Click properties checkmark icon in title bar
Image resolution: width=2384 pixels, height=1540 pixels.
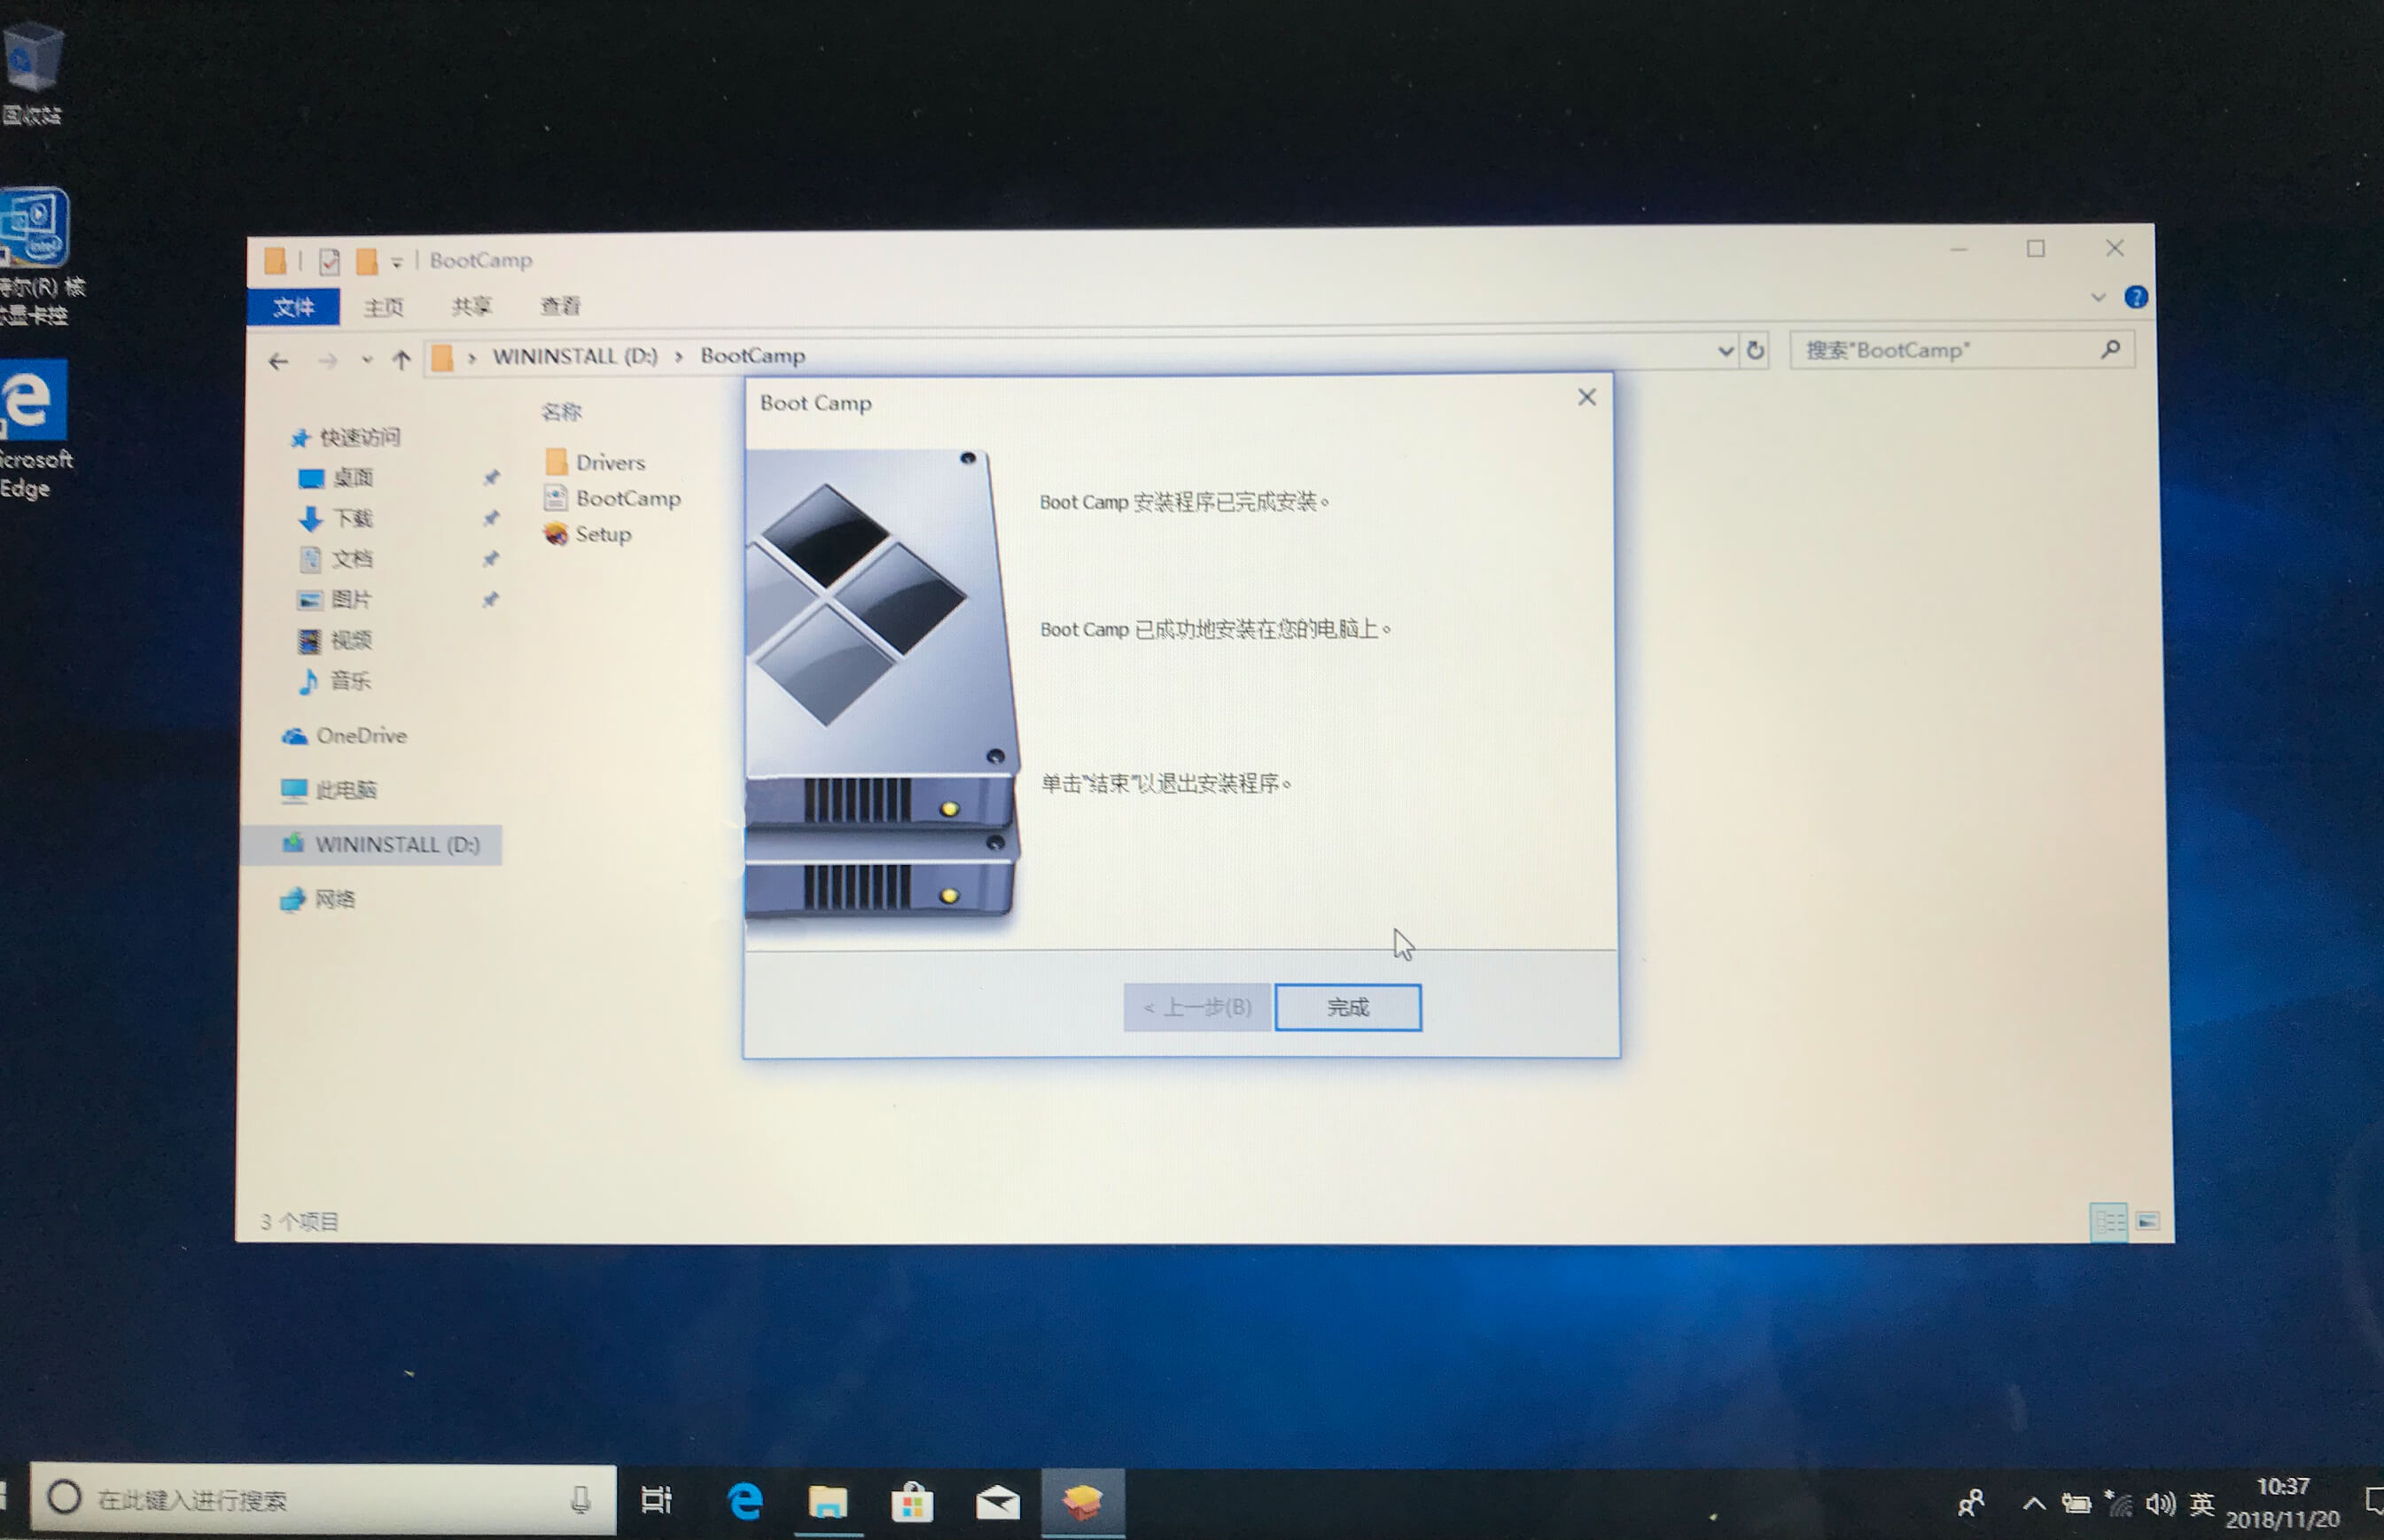point(329,262)
